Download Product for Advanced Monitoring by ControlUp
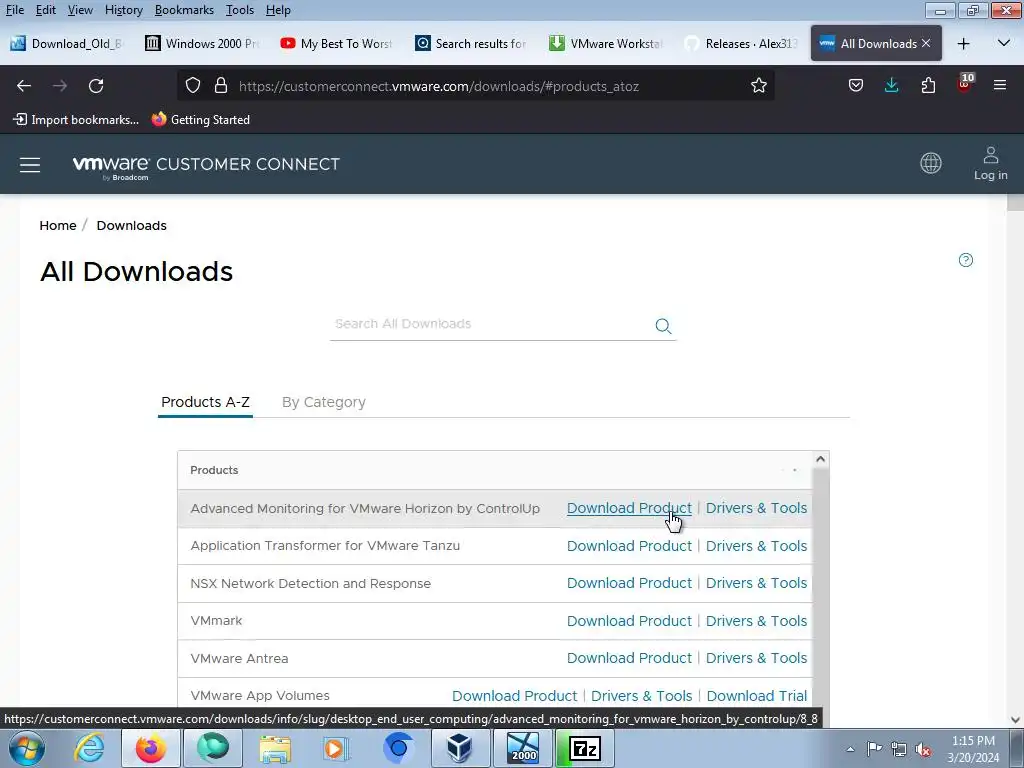 click(x=629, y=508)
